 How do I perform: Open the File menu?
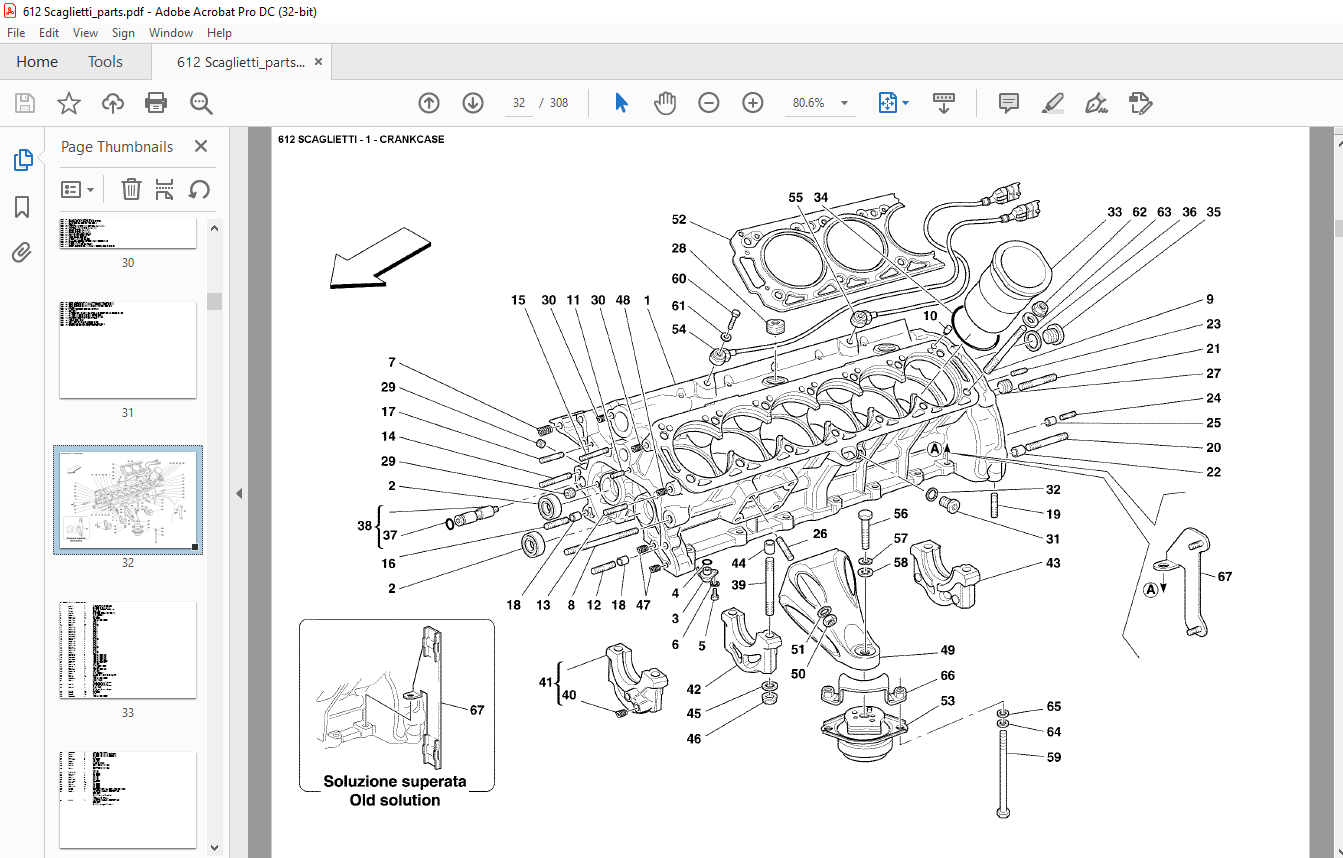tap(16, 33)
